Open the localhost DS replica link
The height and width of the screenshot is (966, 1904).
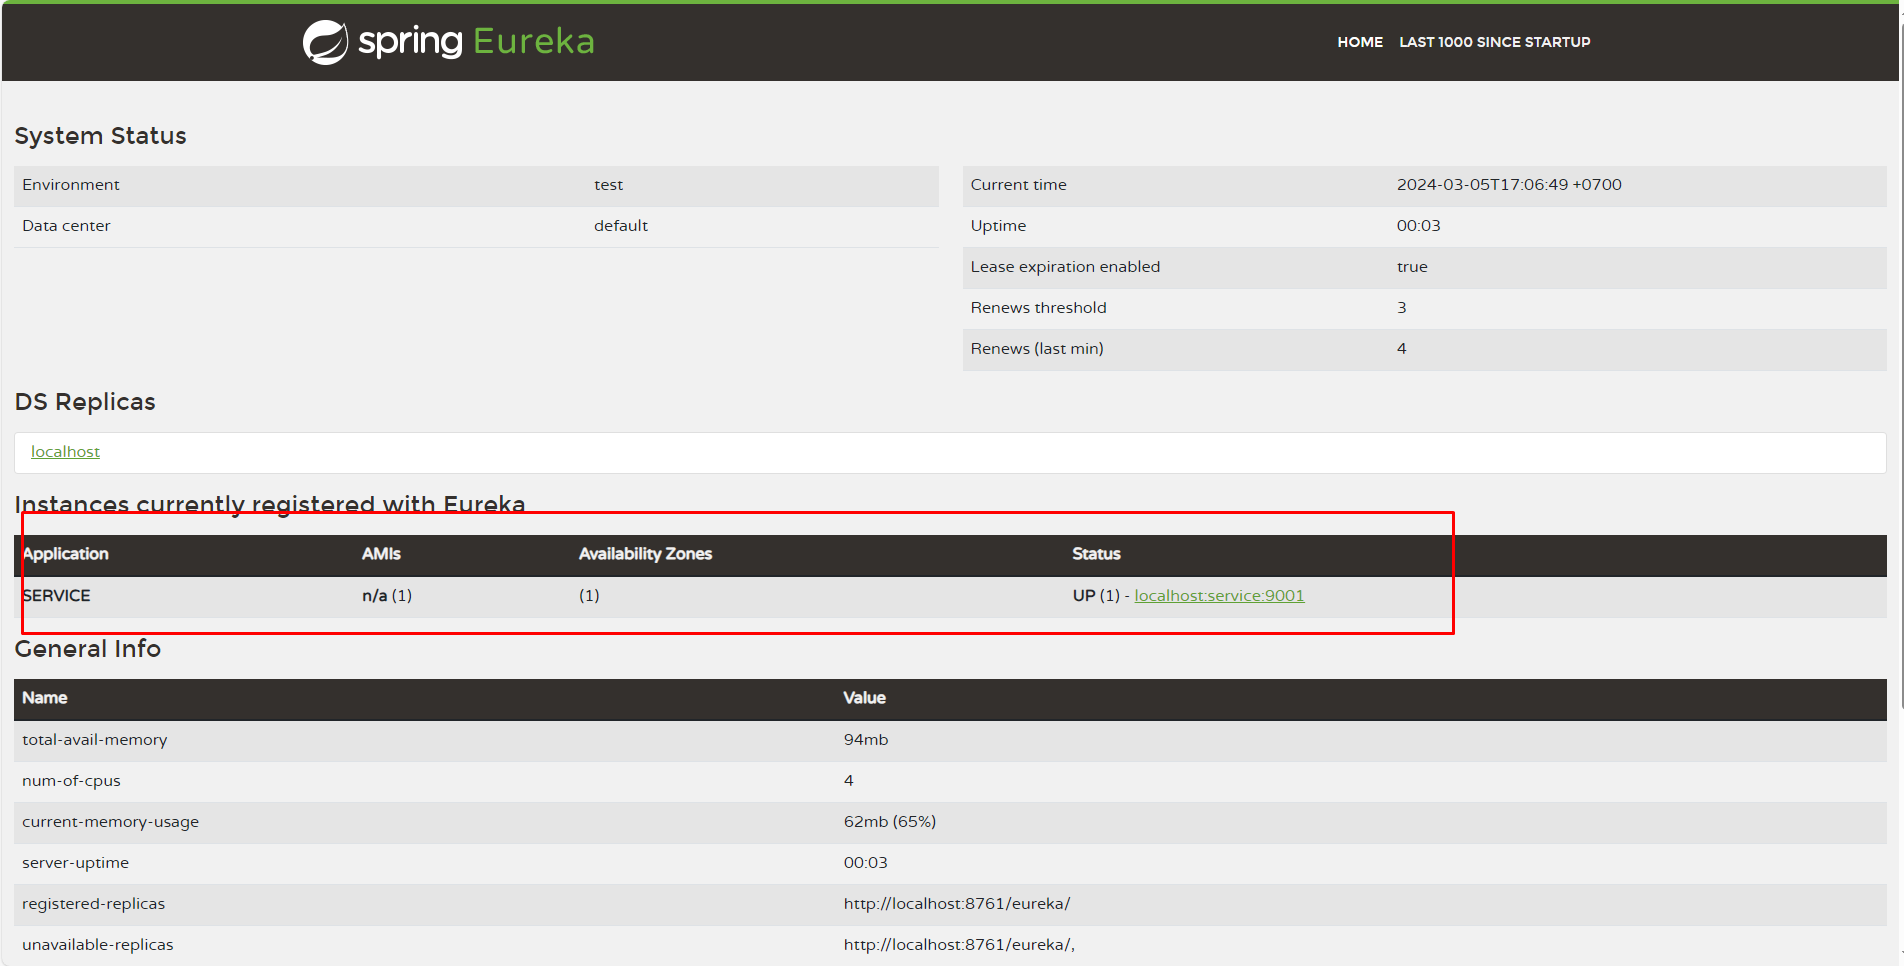[x=65, y=452]
